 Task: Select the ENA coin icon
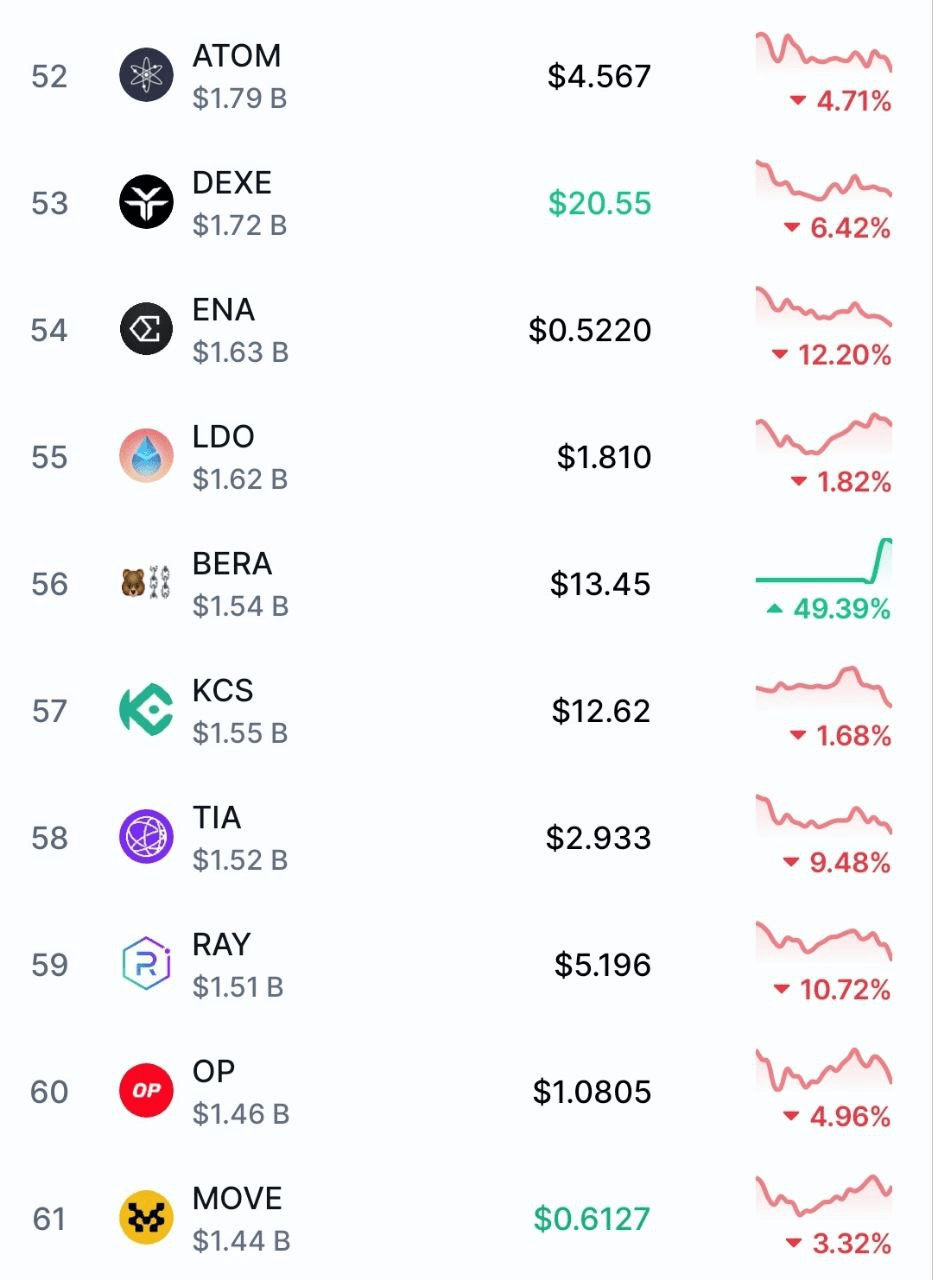(147, 330)
